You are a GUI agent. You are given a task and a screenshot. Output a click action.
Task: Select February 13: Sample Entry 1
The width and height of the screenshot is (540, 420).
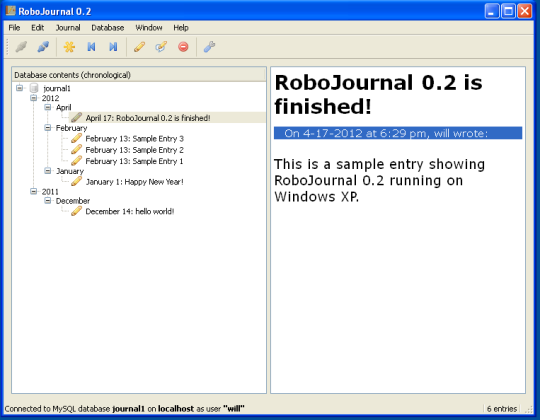pos(134,161)
